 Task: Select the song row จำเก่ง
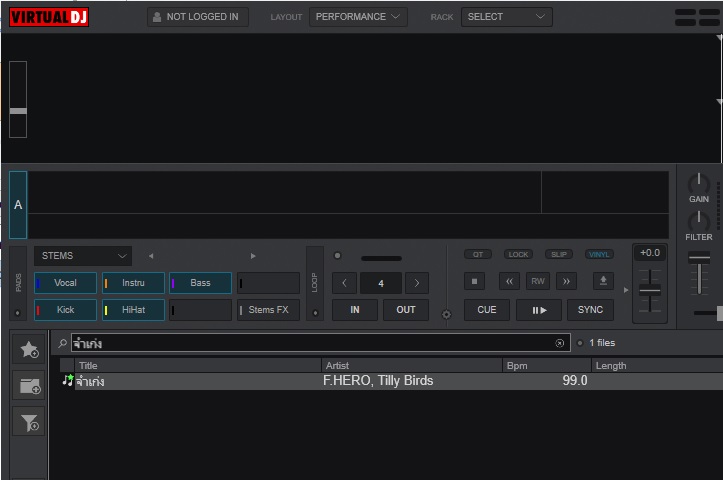[x=391, y=381]
